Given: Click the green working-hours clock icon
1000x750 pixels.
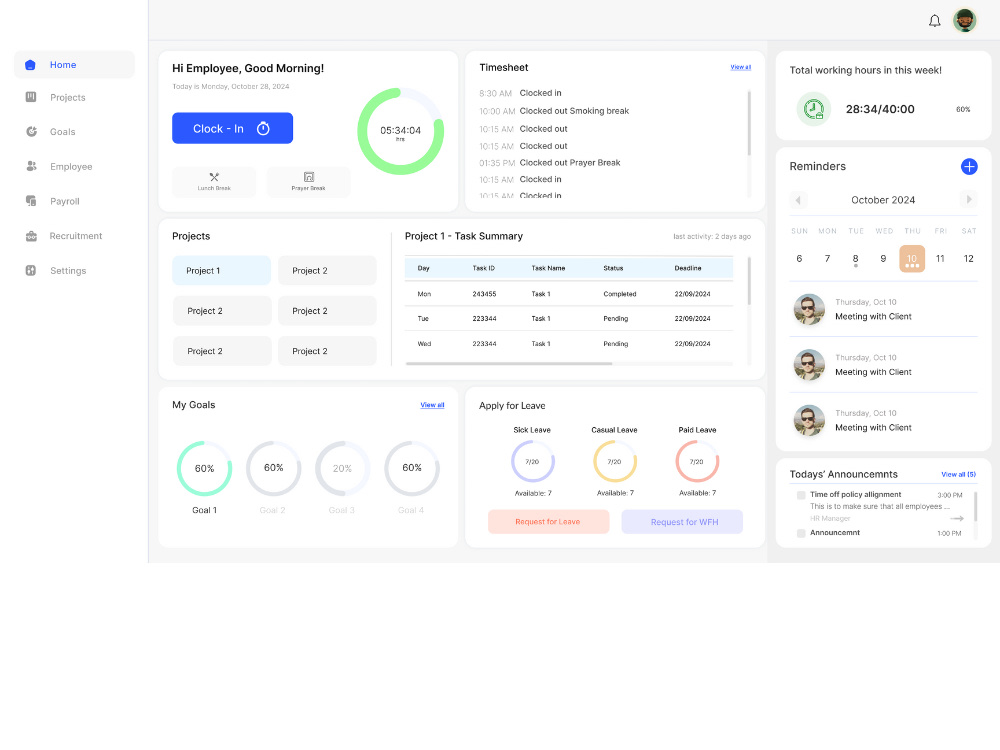Looking at the screenshot, I should 814,109.
